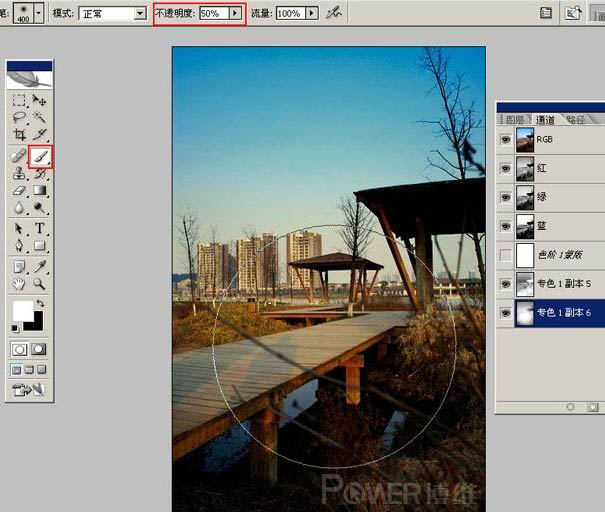Screen dimensions: 605x512
Task: Open the brush preset picker dropdown
Action: [39, 14]
